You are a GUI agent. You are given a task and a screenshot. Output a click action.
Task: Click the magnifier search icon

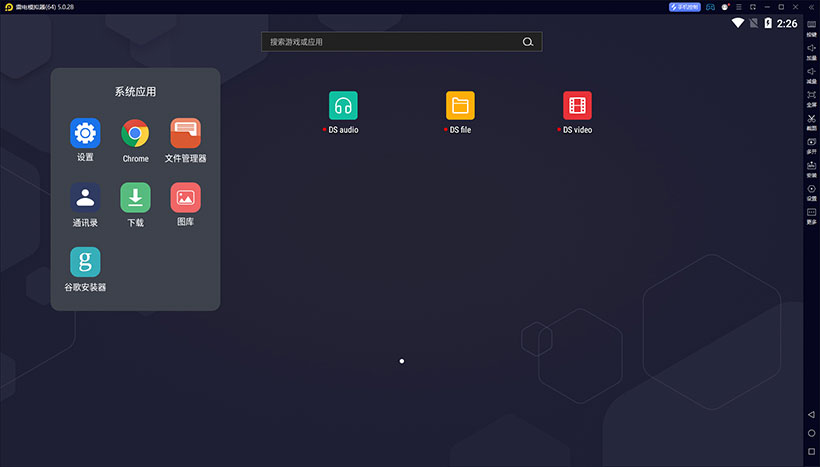tap(528, 42)
